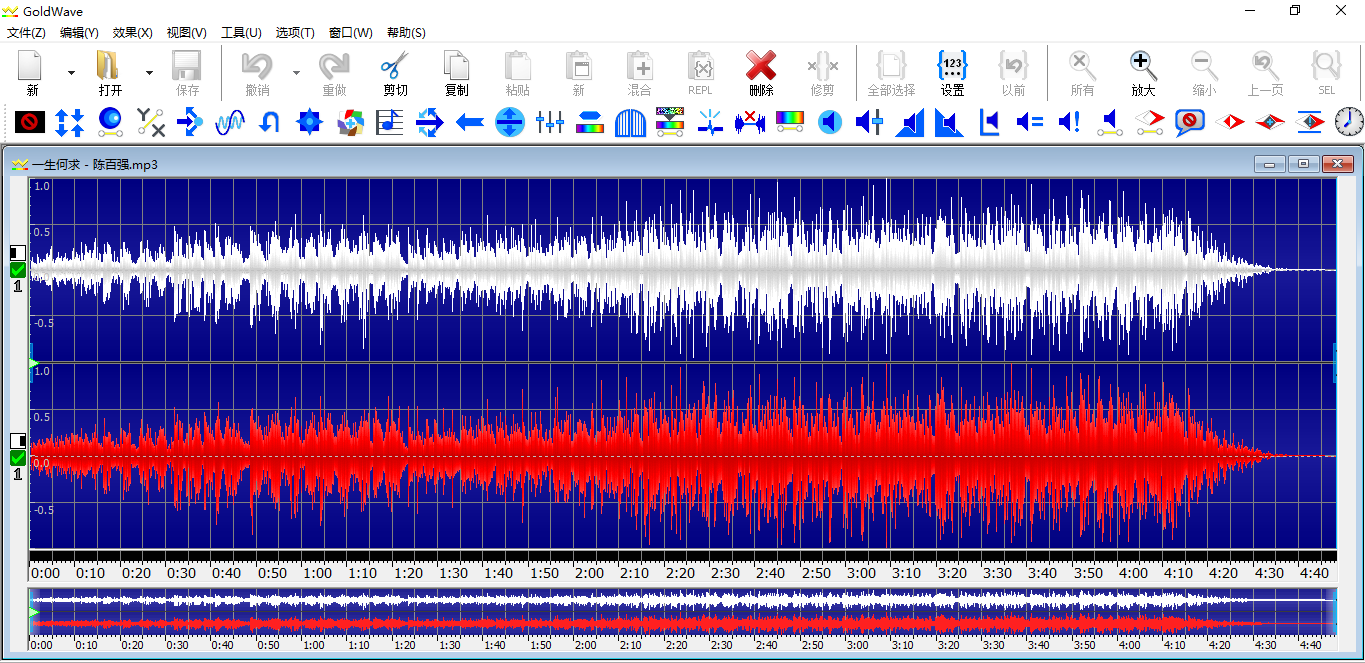Click the 打开 open file button
The width and height of the screenshot is (1365, 663).
point(109,73)
